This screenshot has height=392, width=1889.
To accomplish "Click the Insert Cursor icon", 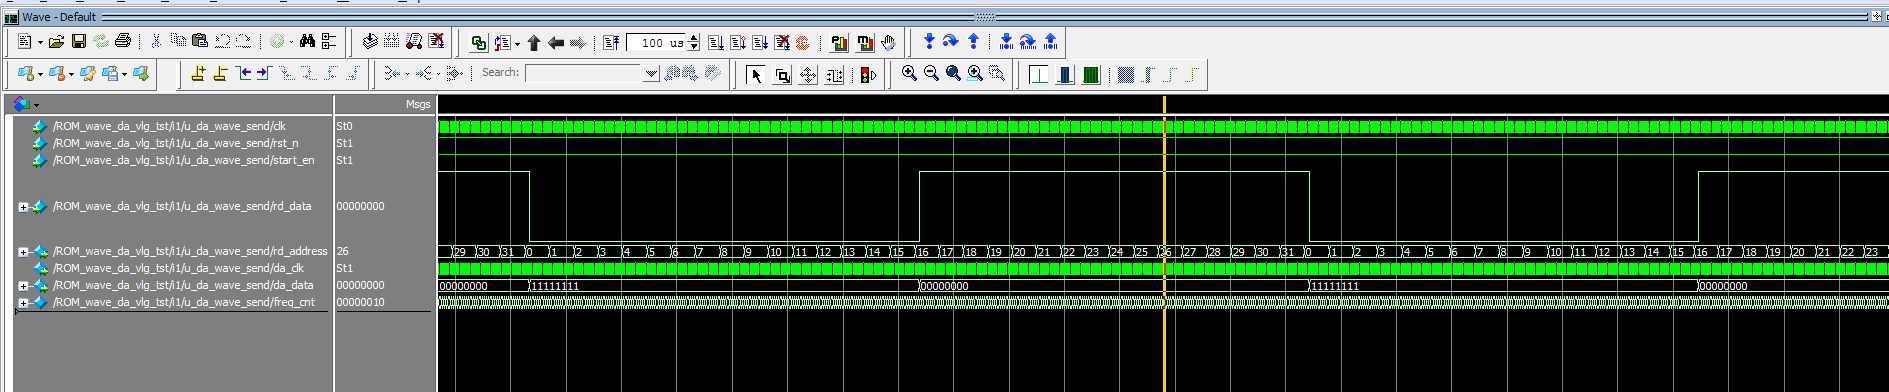I will click(198, 73).
